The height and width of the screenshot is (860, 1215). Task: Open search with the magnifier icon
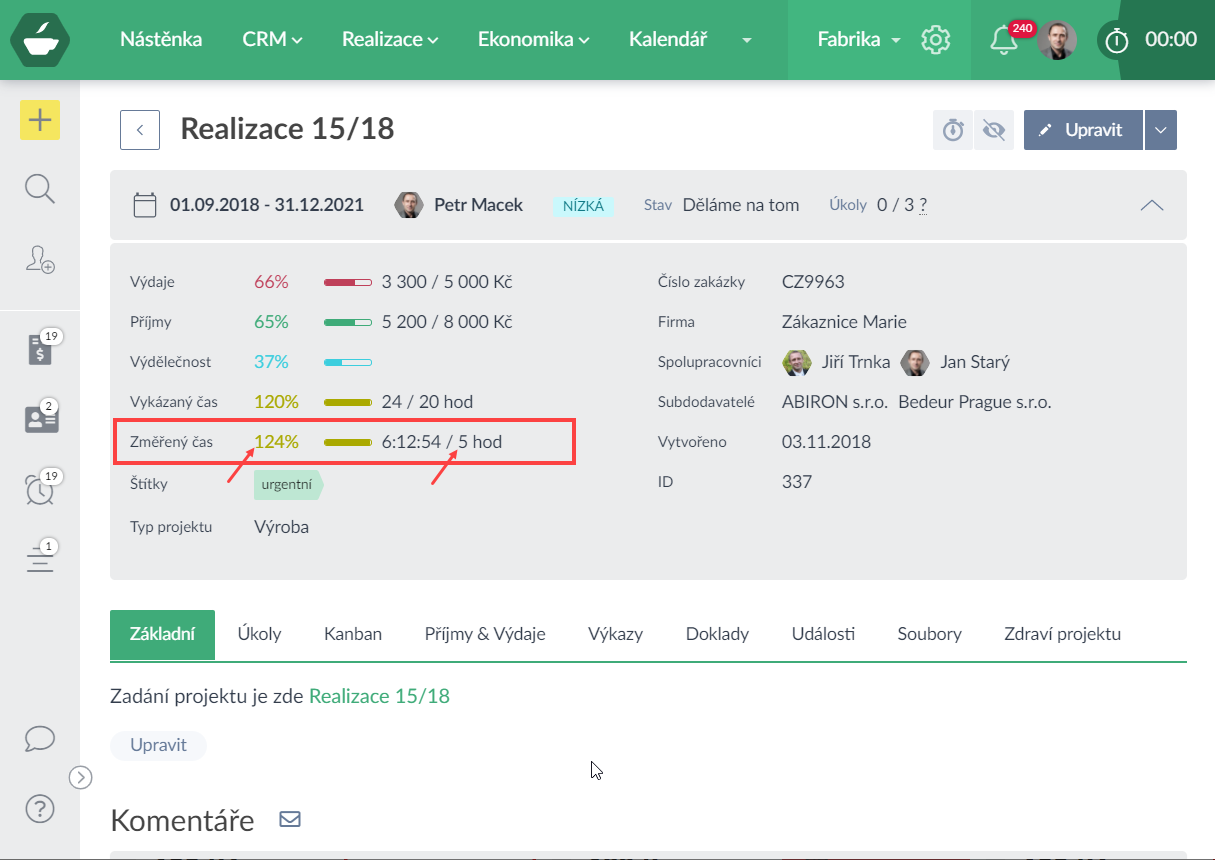coord(40,188)
